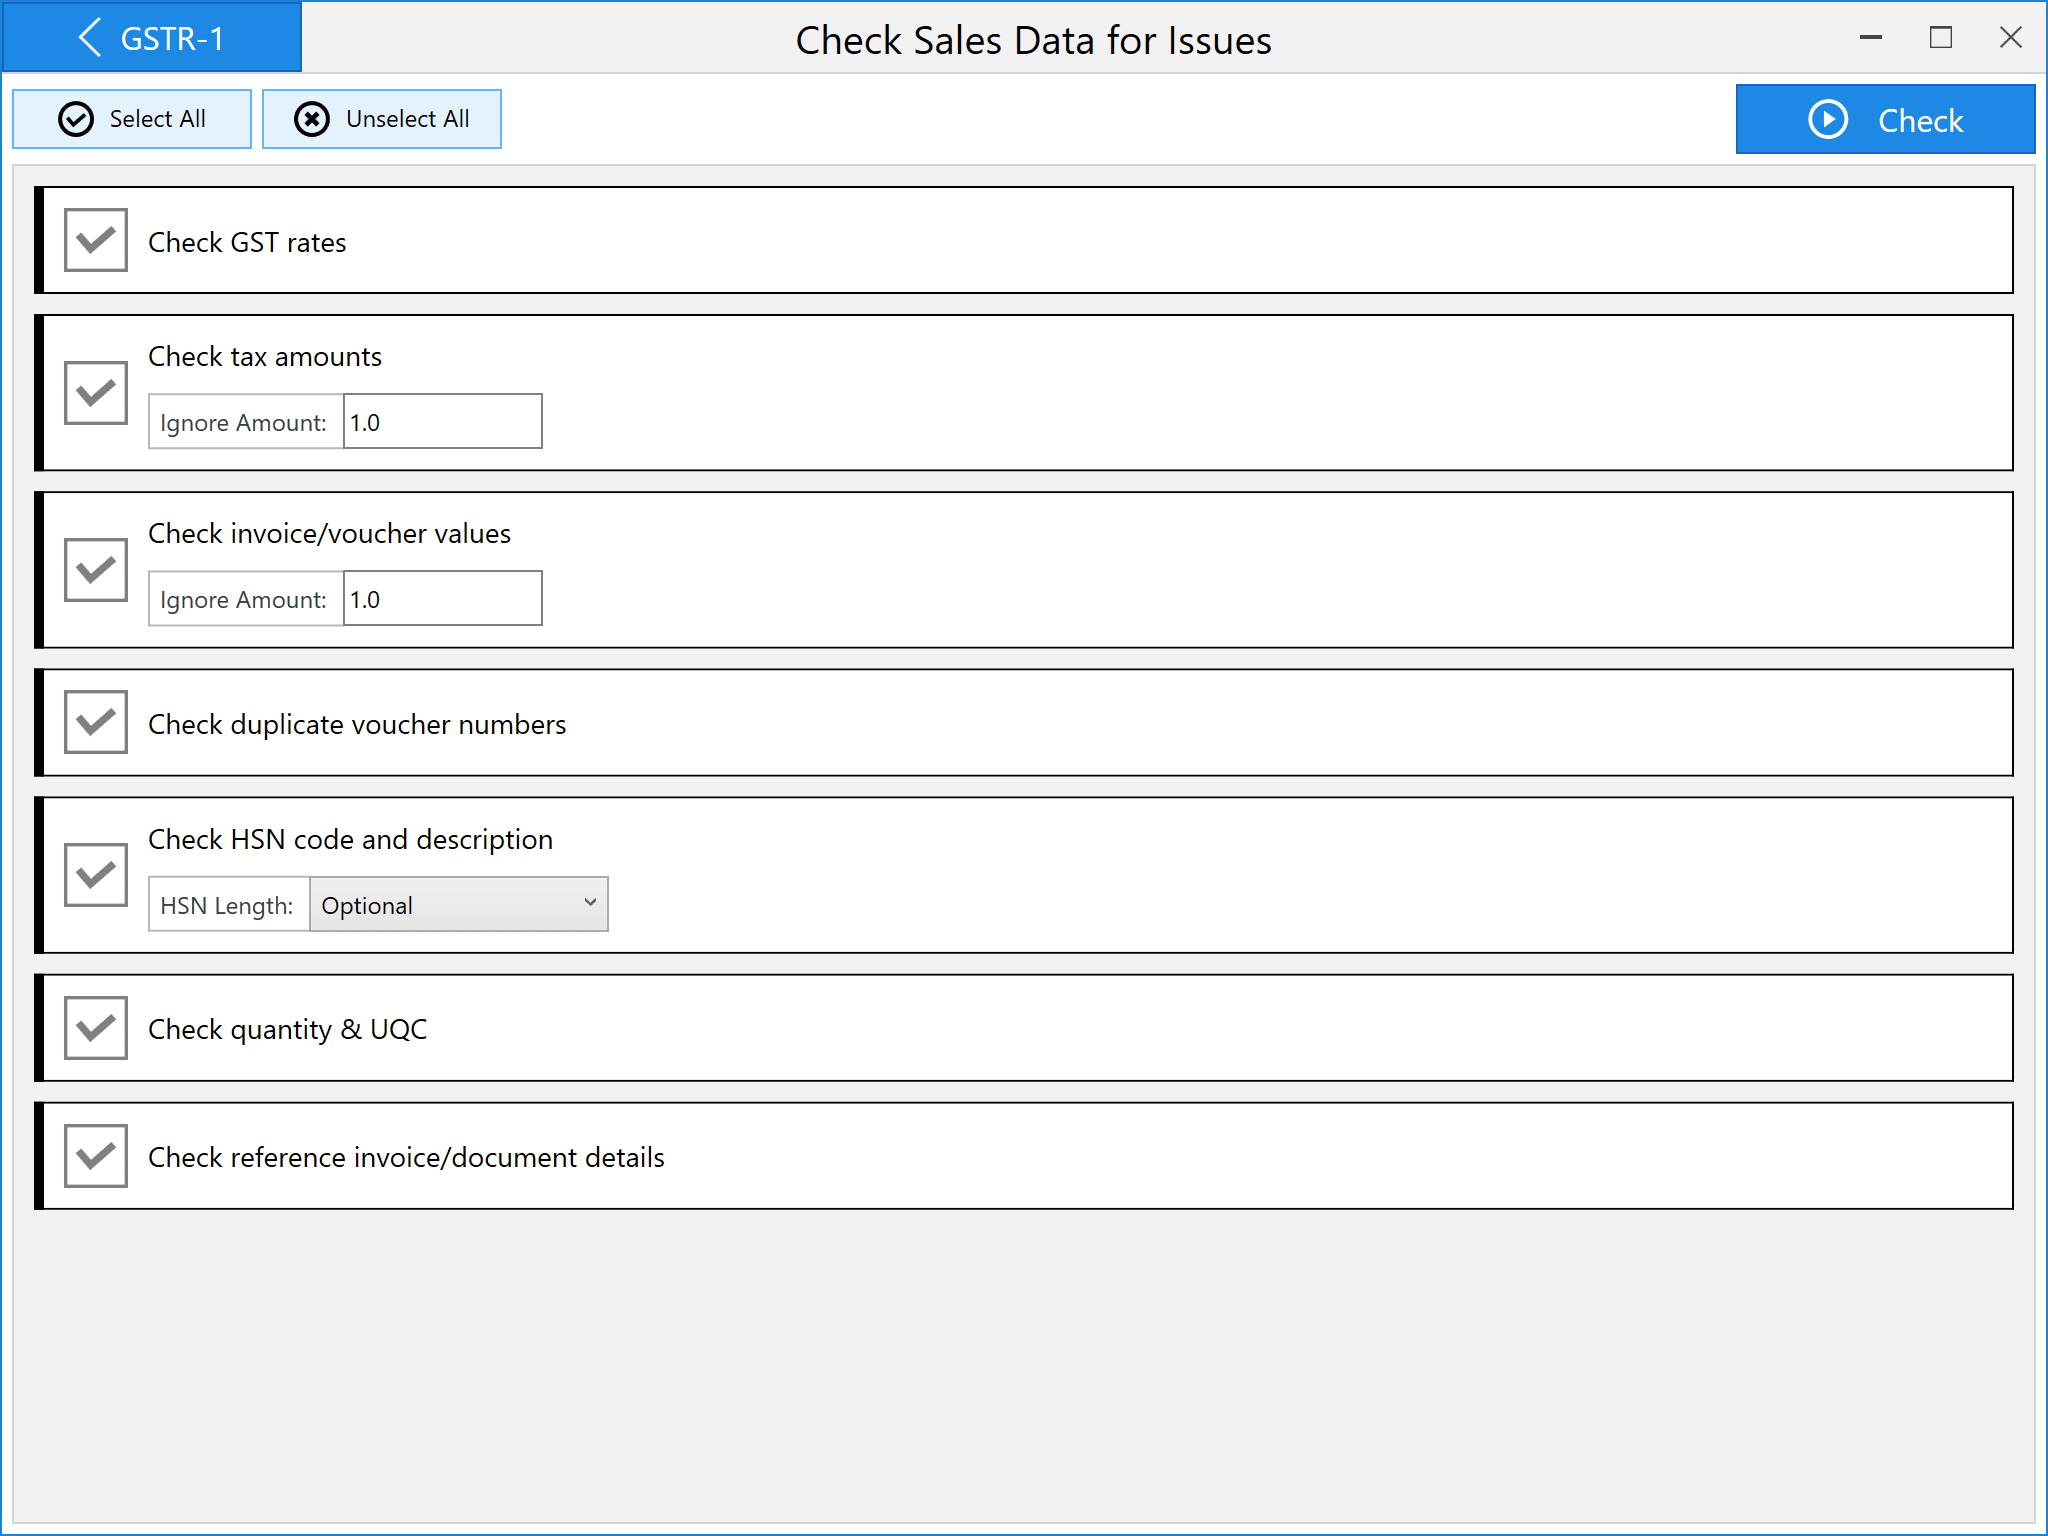2048x1536 pixels.
Task: Toggle the Check tax amounts checkbox
Action: [96, 393]
